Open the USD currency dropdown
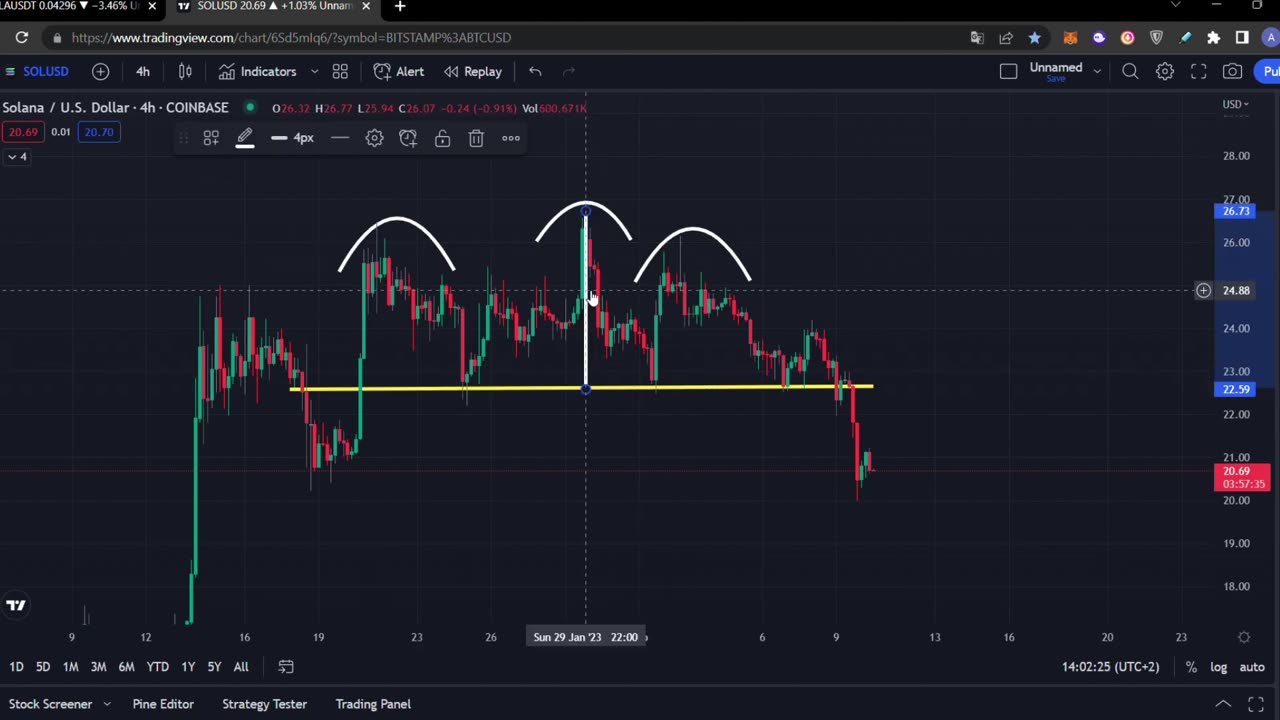The width and height of the screenshot is (1280, 720). tap(1235, 104)
